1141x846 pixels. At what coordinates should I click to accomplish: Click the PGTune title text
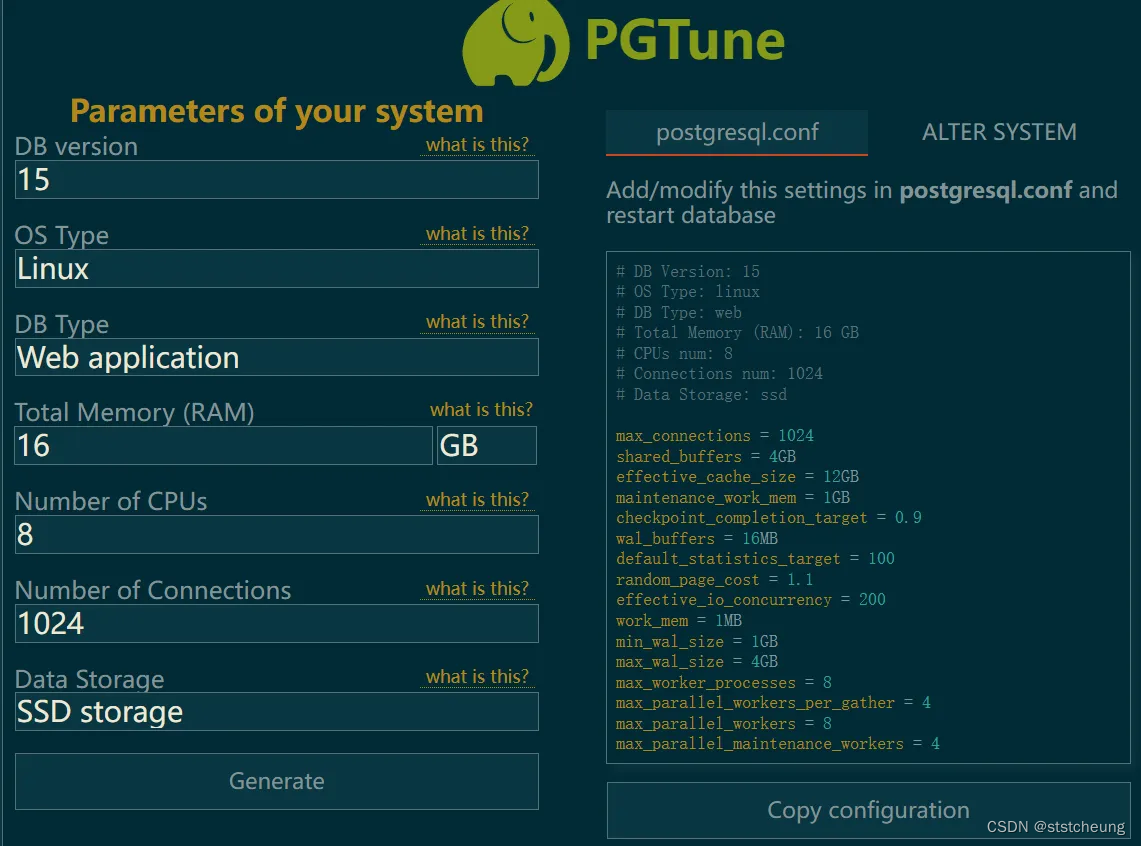tap(685, 41)
